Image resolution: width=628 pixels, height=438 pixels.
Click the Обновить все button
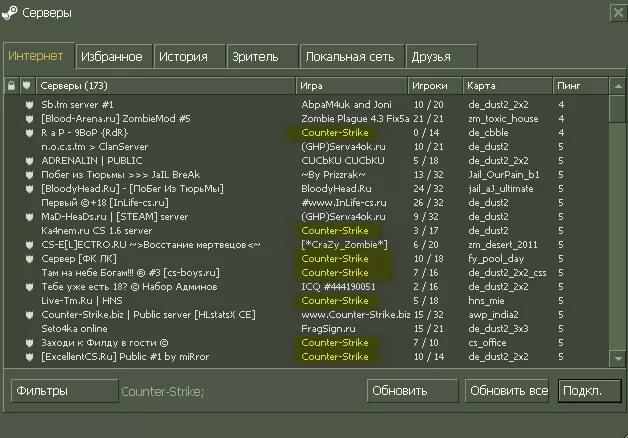click(507, 391)
